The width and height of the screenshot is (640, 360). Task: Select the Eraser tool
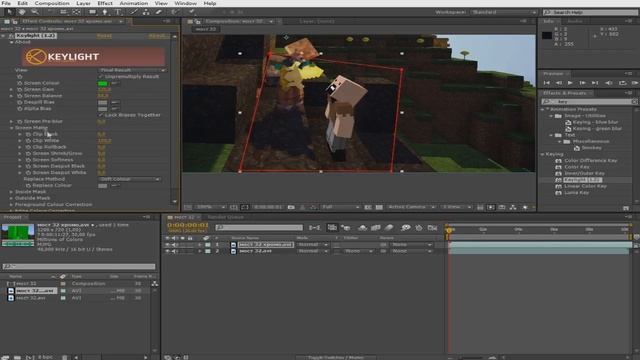pyautogui.click(x=159, y=12)
